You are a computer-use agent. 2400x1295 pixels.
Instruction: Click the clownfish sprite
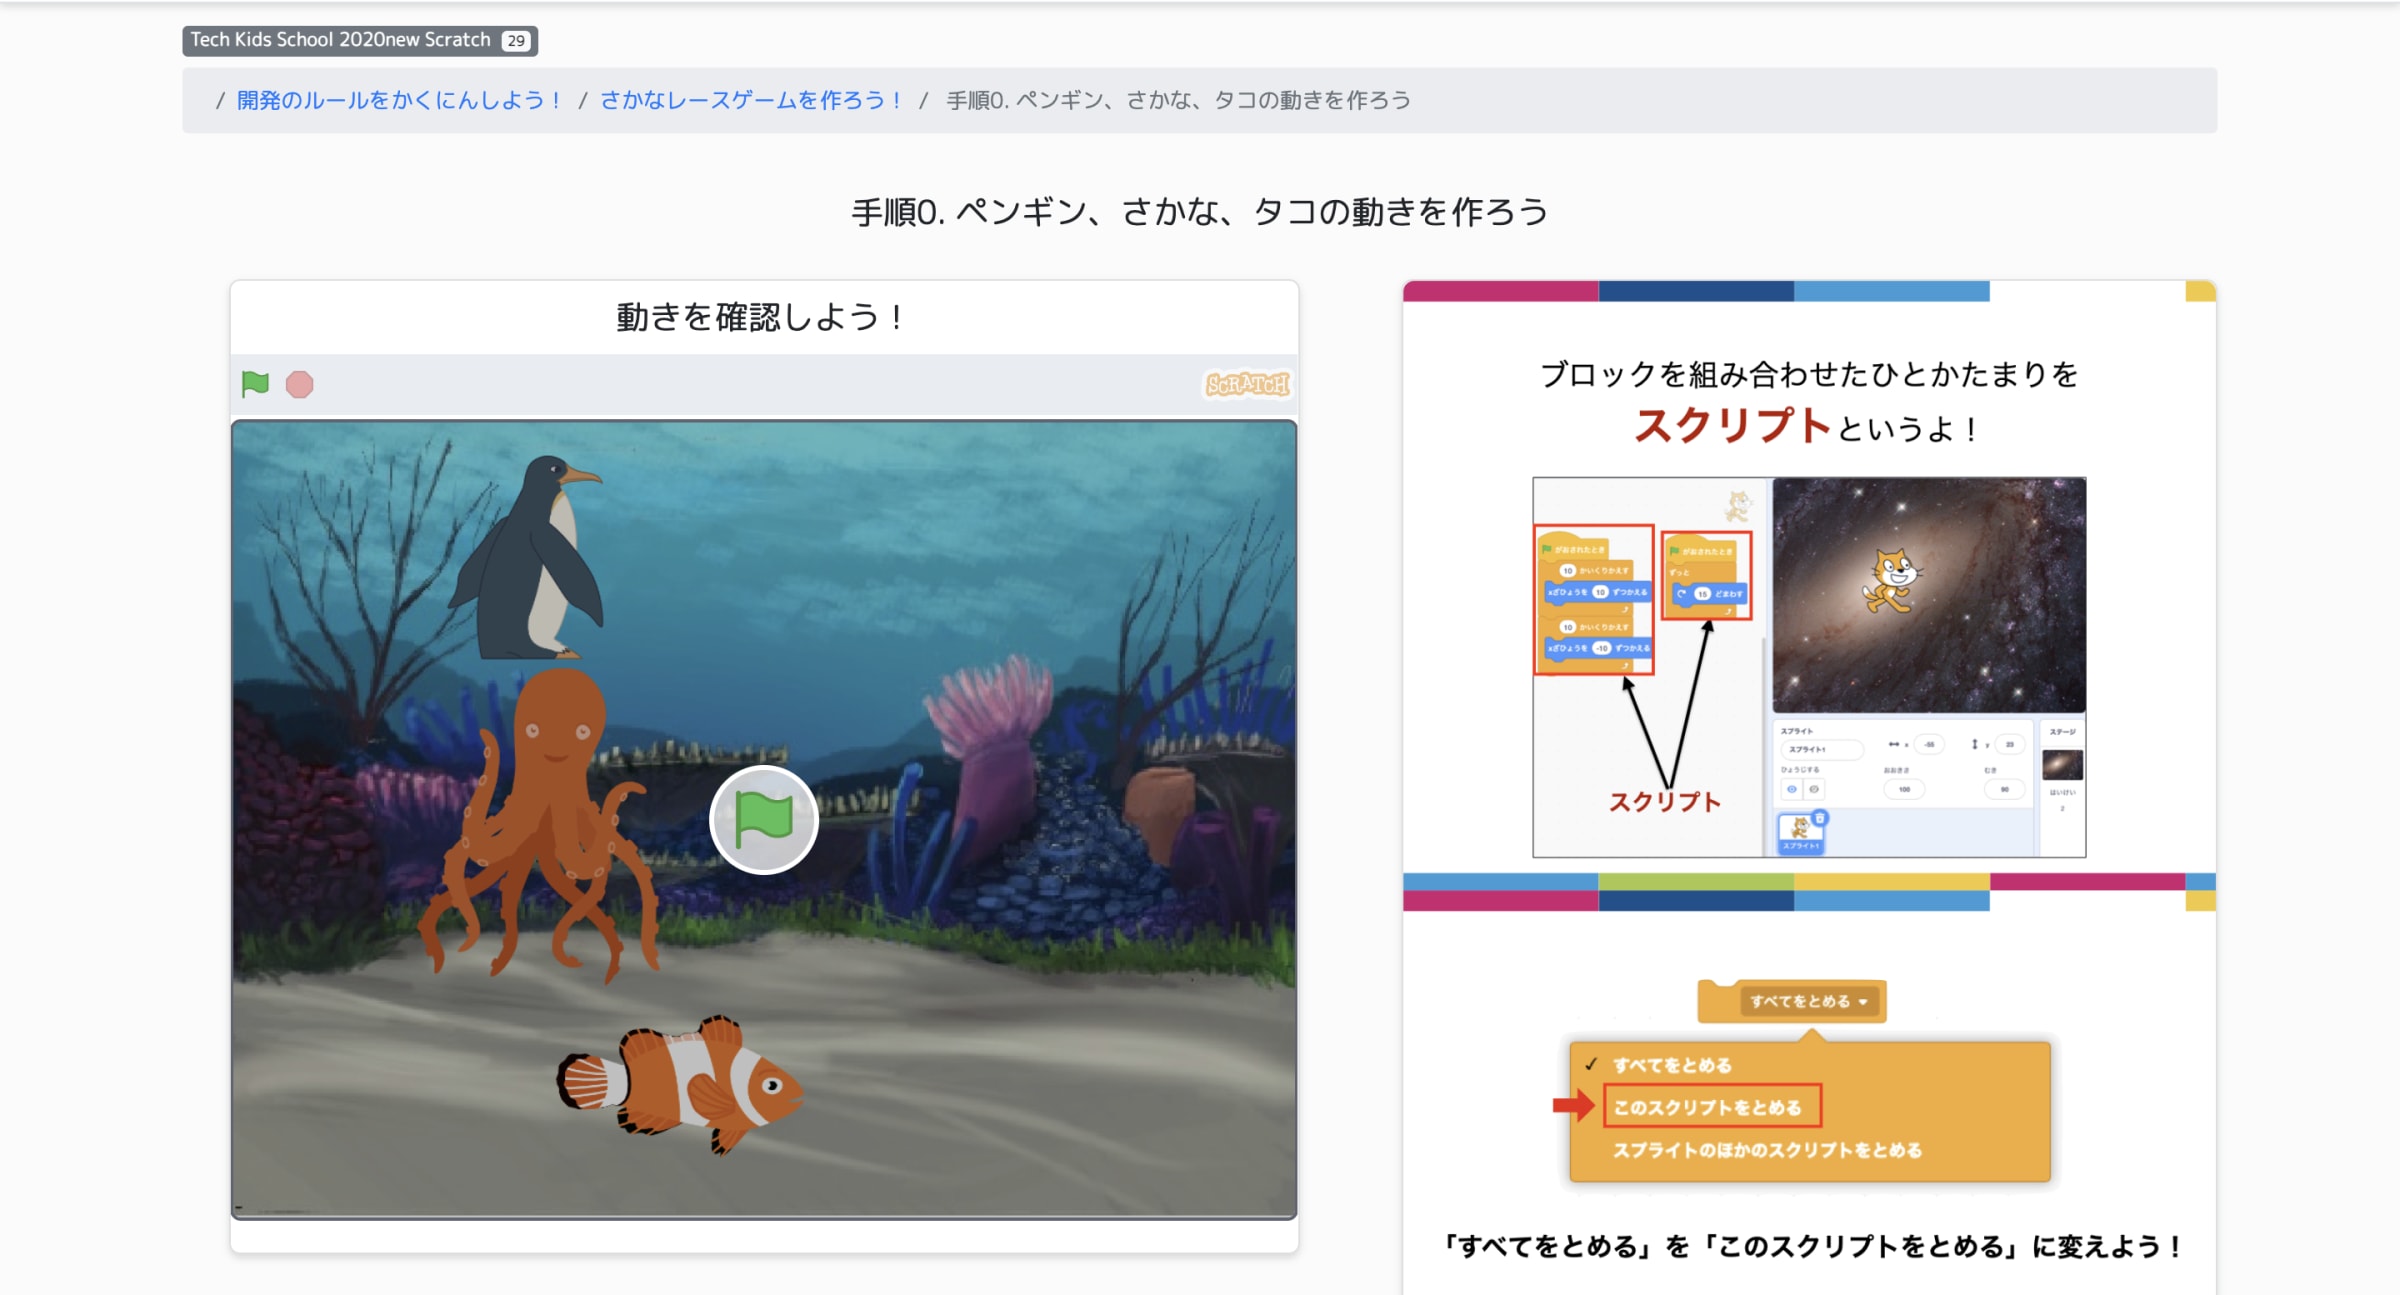690,1085
